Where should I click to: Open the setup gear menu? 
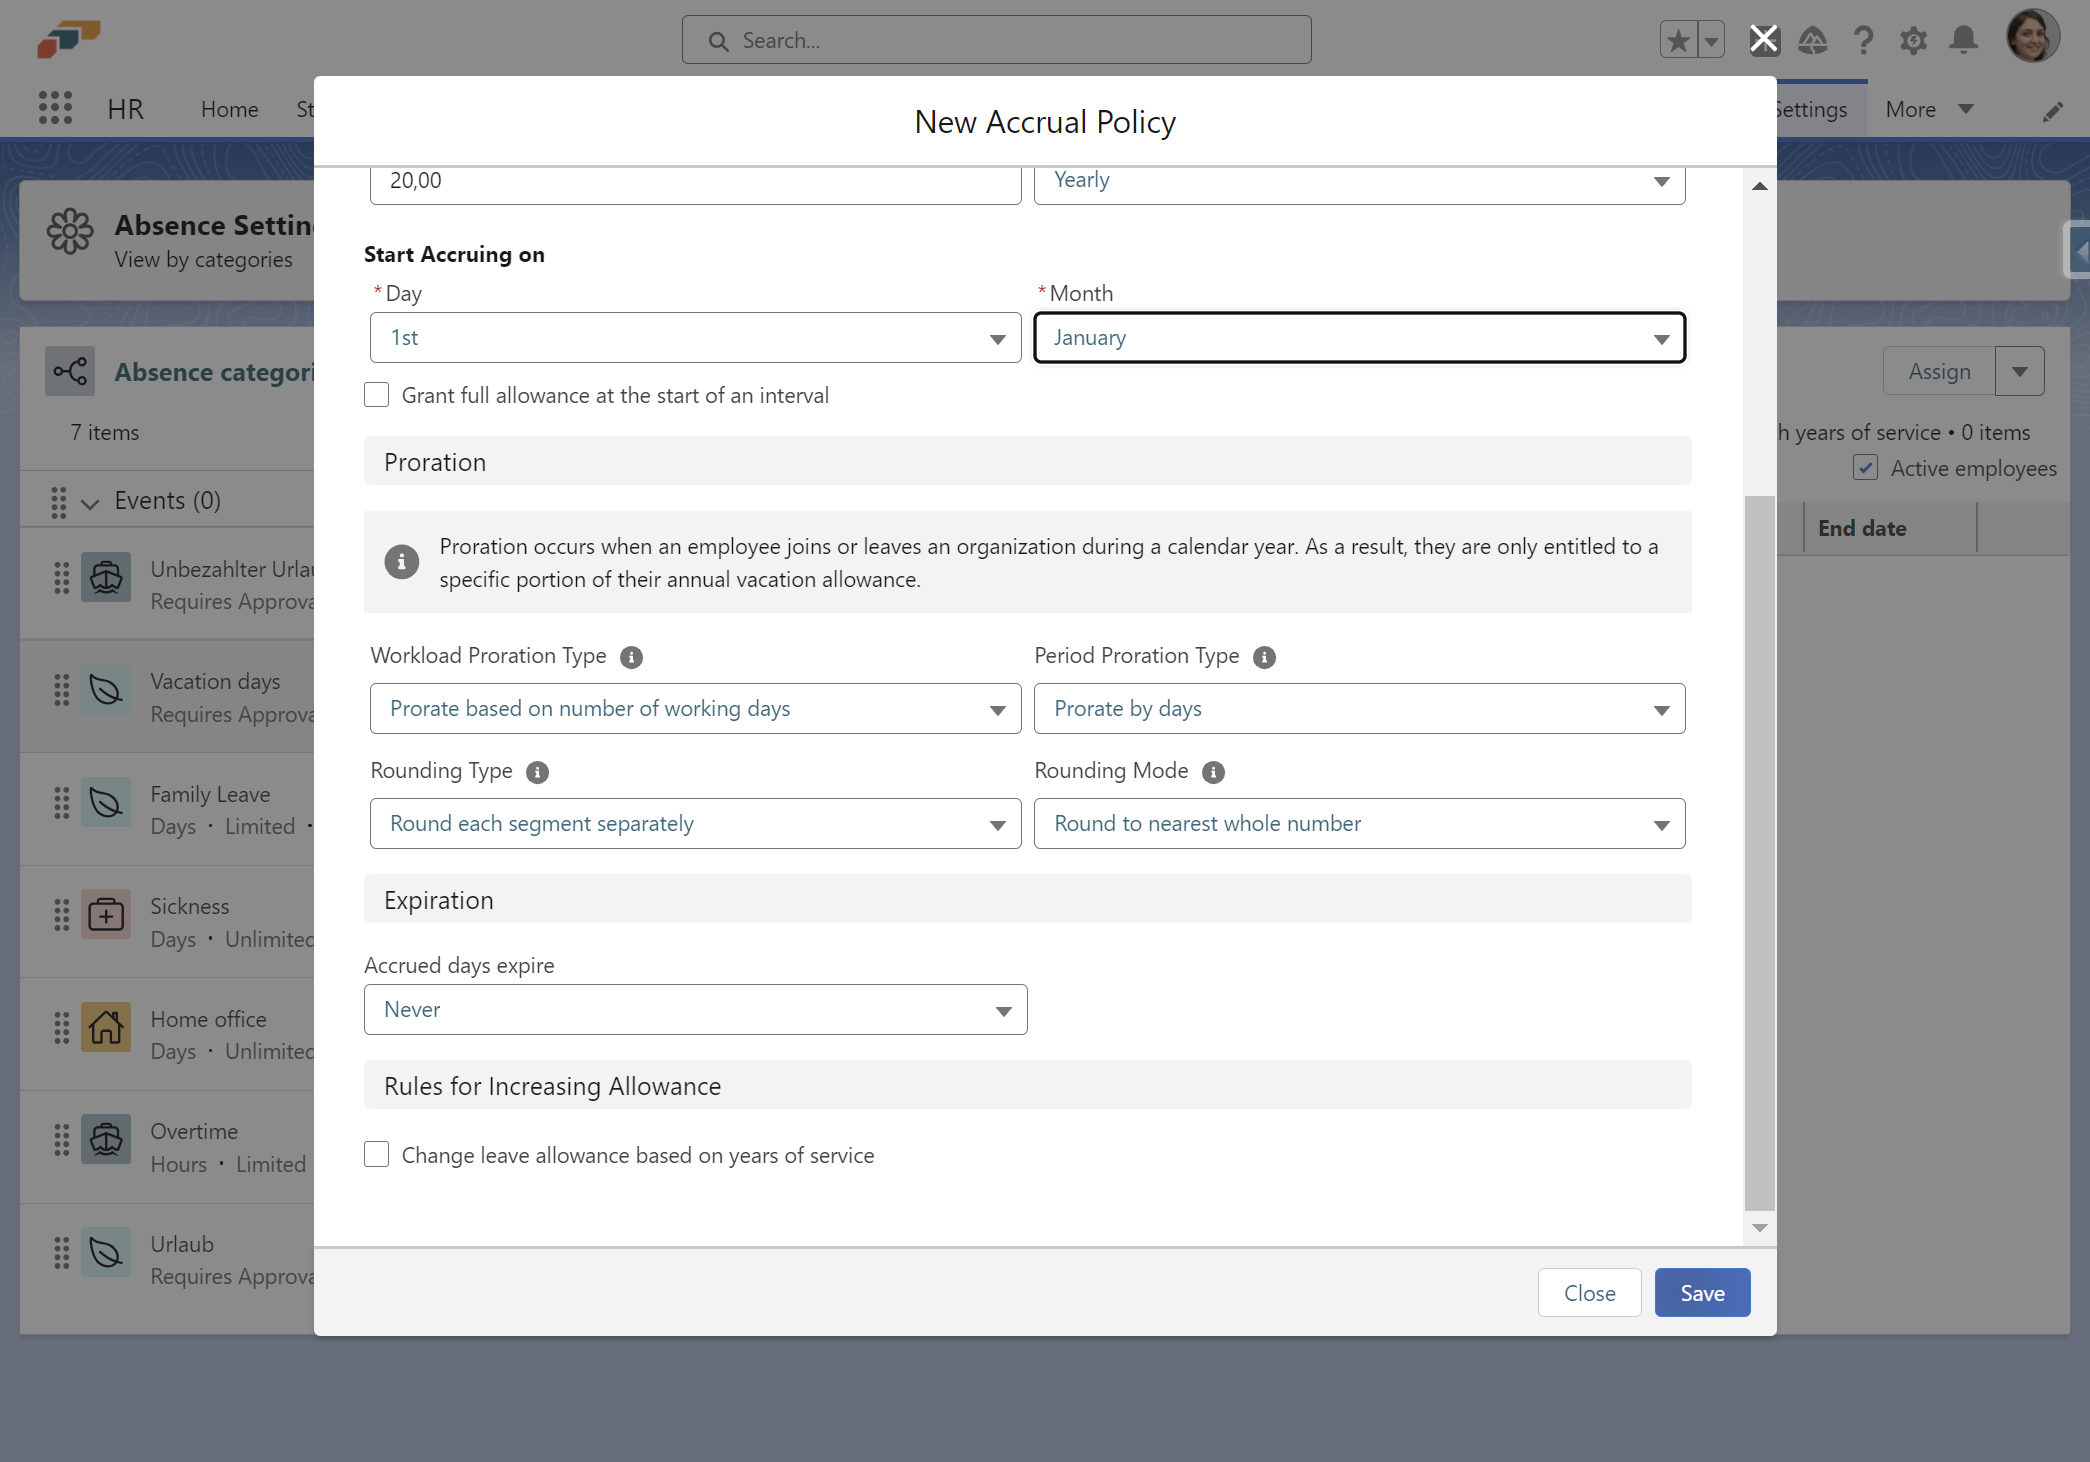tap(1913, 40)
